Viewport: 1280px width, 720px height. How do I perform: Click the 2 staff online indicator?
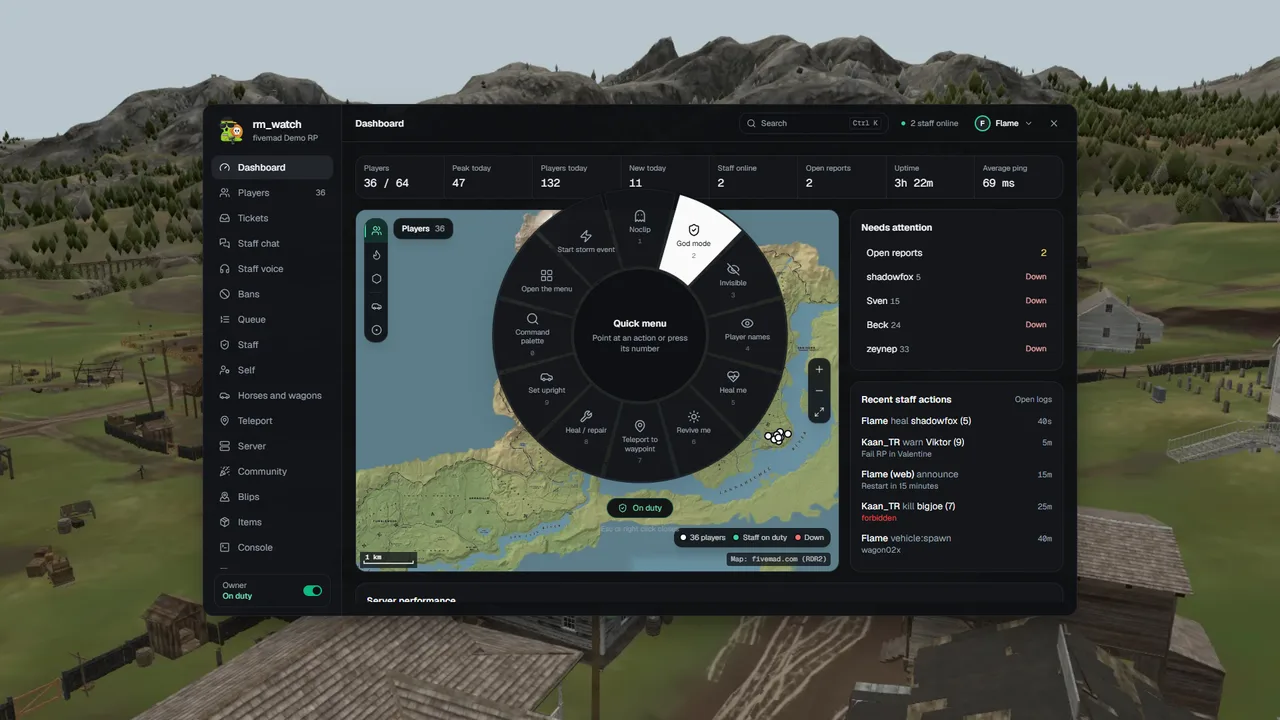pos(929,123)
